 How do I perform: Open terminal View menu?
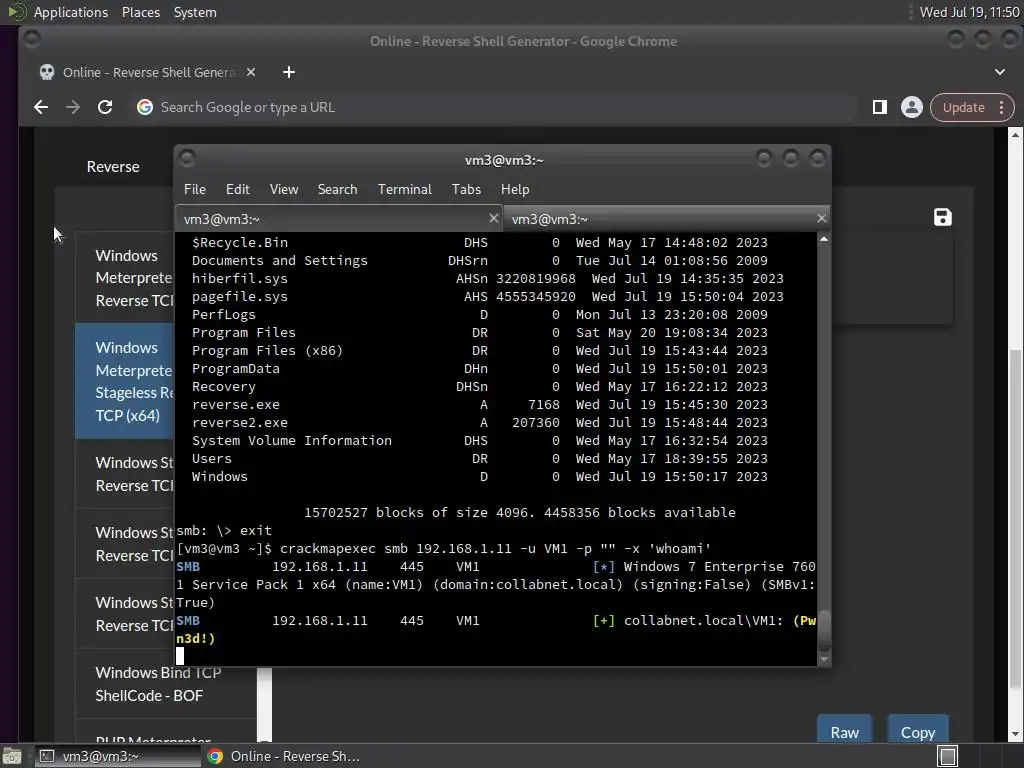click(x=283, y=189)
